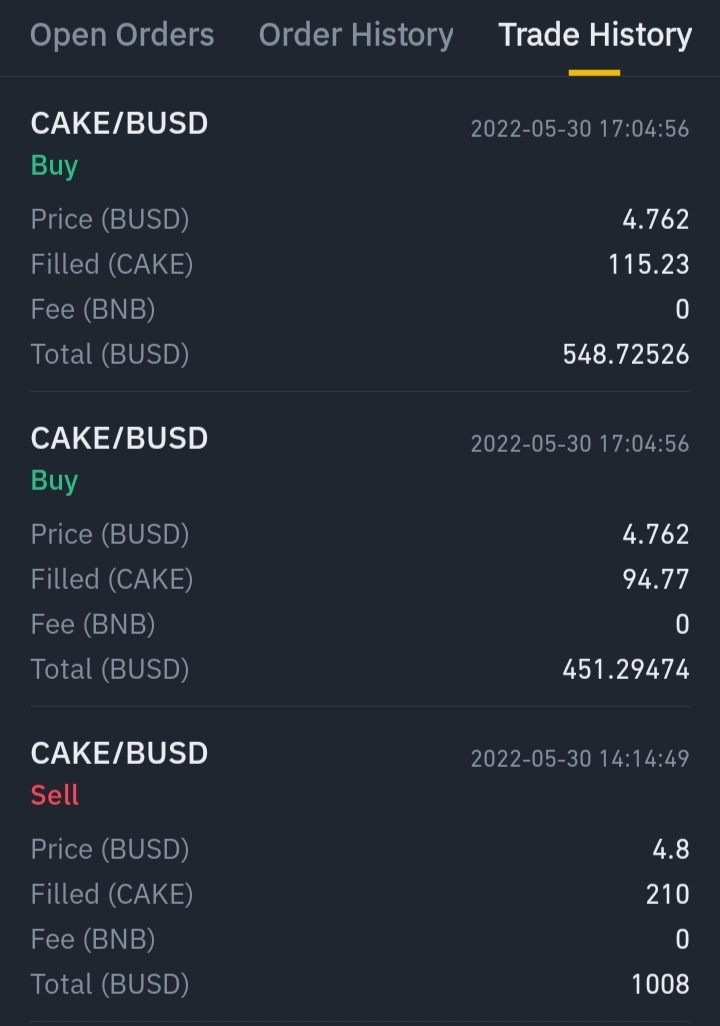Tap the 14:14:49 trade timestamp
Image resolution: width=720 pixels, height=1026 pixels.
644,758
